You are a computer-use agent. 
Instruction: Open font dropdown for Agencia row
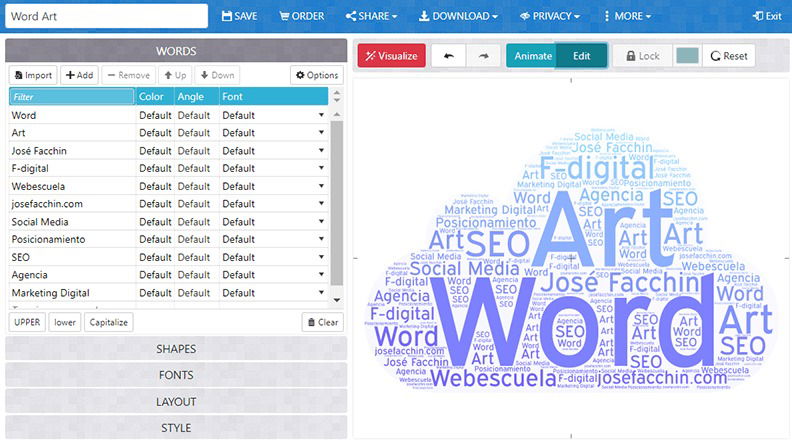321,275
